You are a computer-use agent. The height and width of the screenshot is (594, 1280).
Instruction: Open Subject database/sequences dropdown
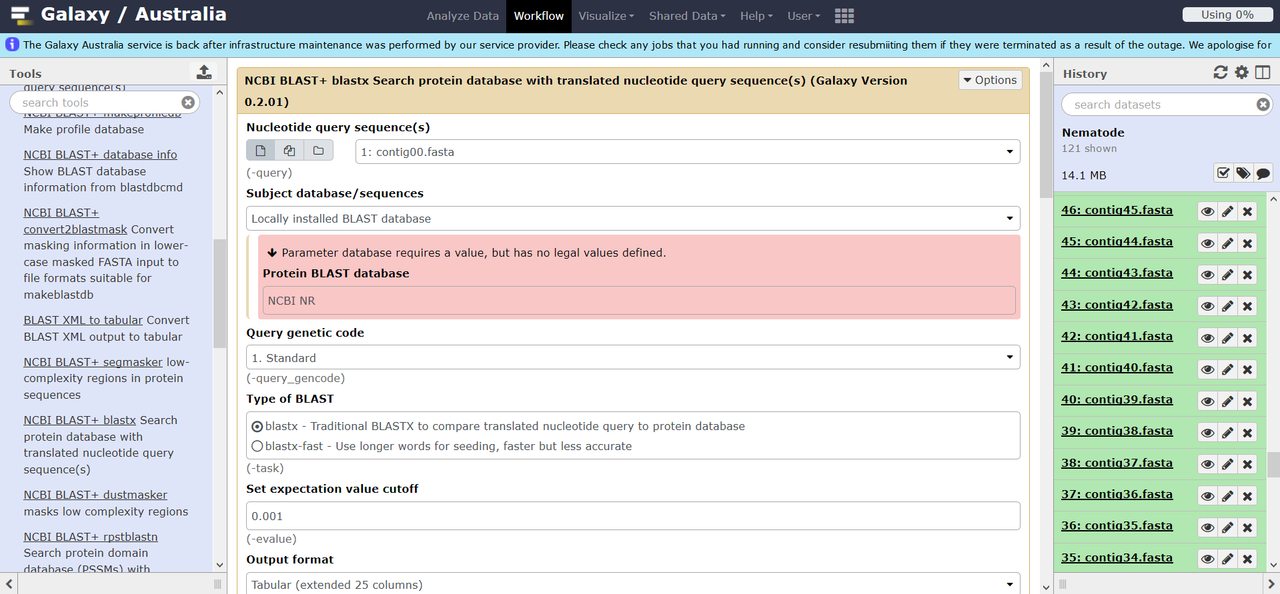click(633, 218)
